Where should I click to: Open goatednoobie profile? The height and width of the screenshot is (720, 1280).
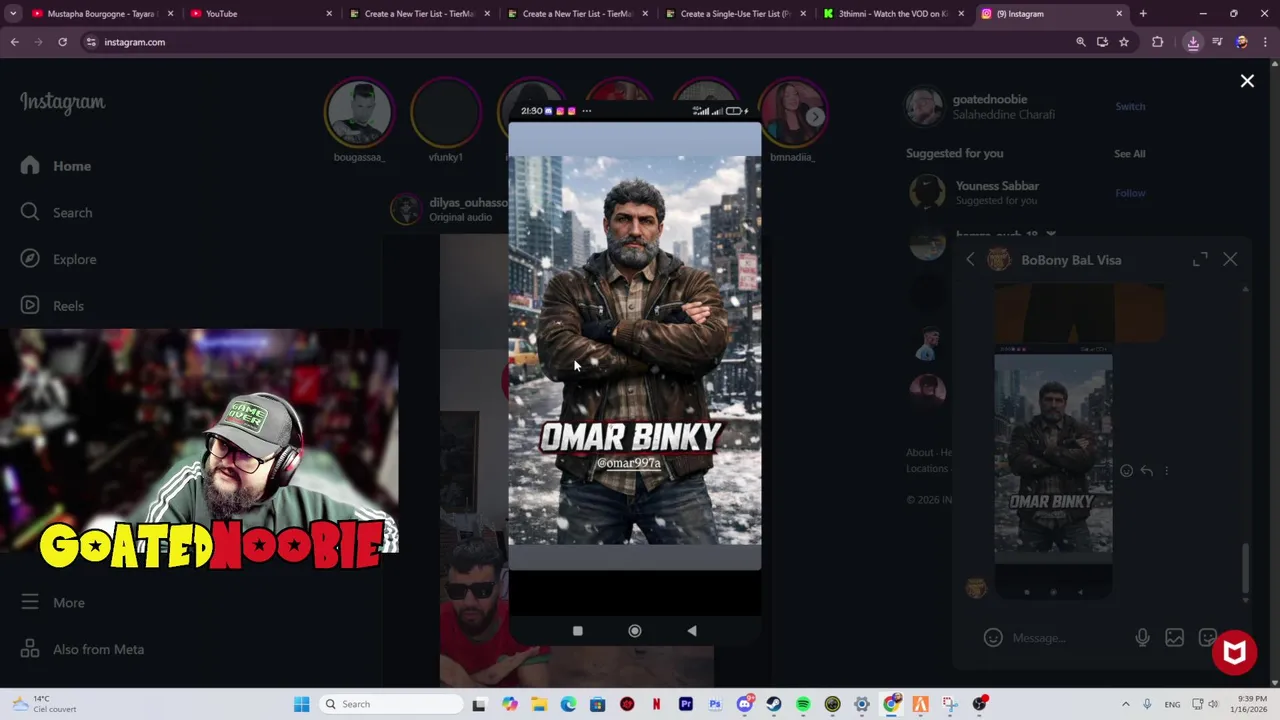(x=989, y=99)
